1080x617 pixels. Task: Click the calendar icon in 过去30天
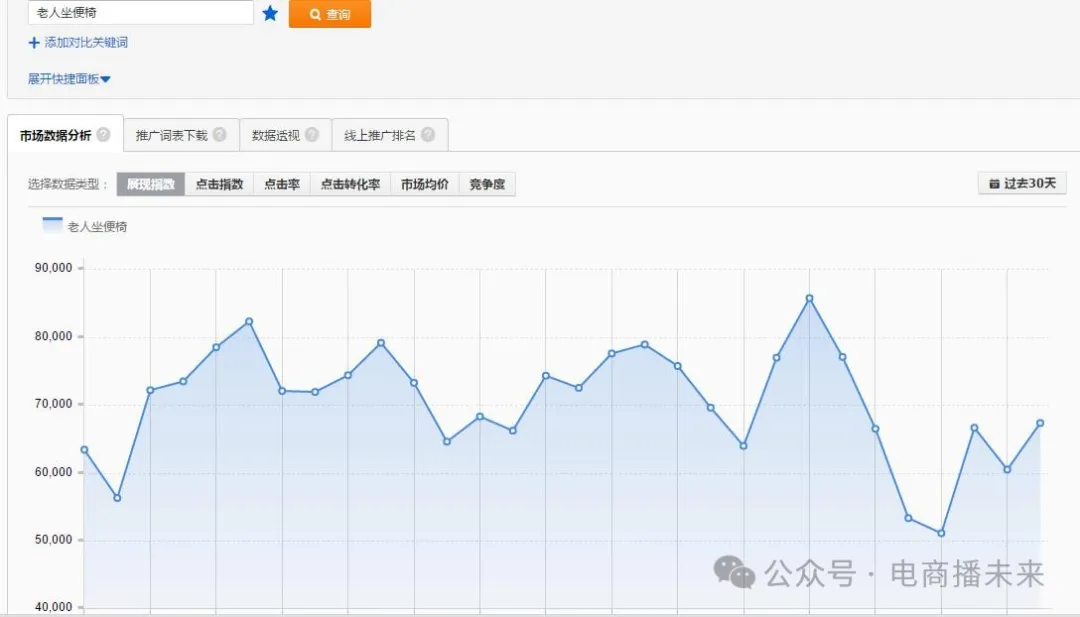[x=994, y=184]
